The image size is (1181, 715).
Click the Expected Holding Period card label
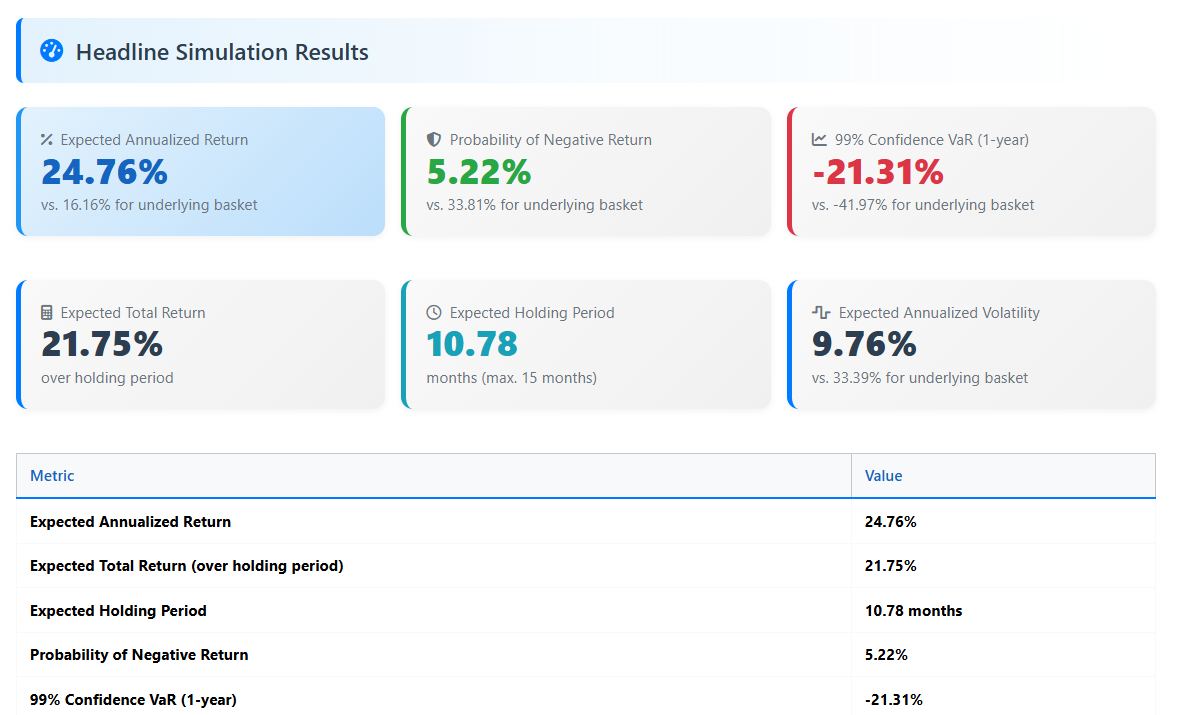(532, 313)
